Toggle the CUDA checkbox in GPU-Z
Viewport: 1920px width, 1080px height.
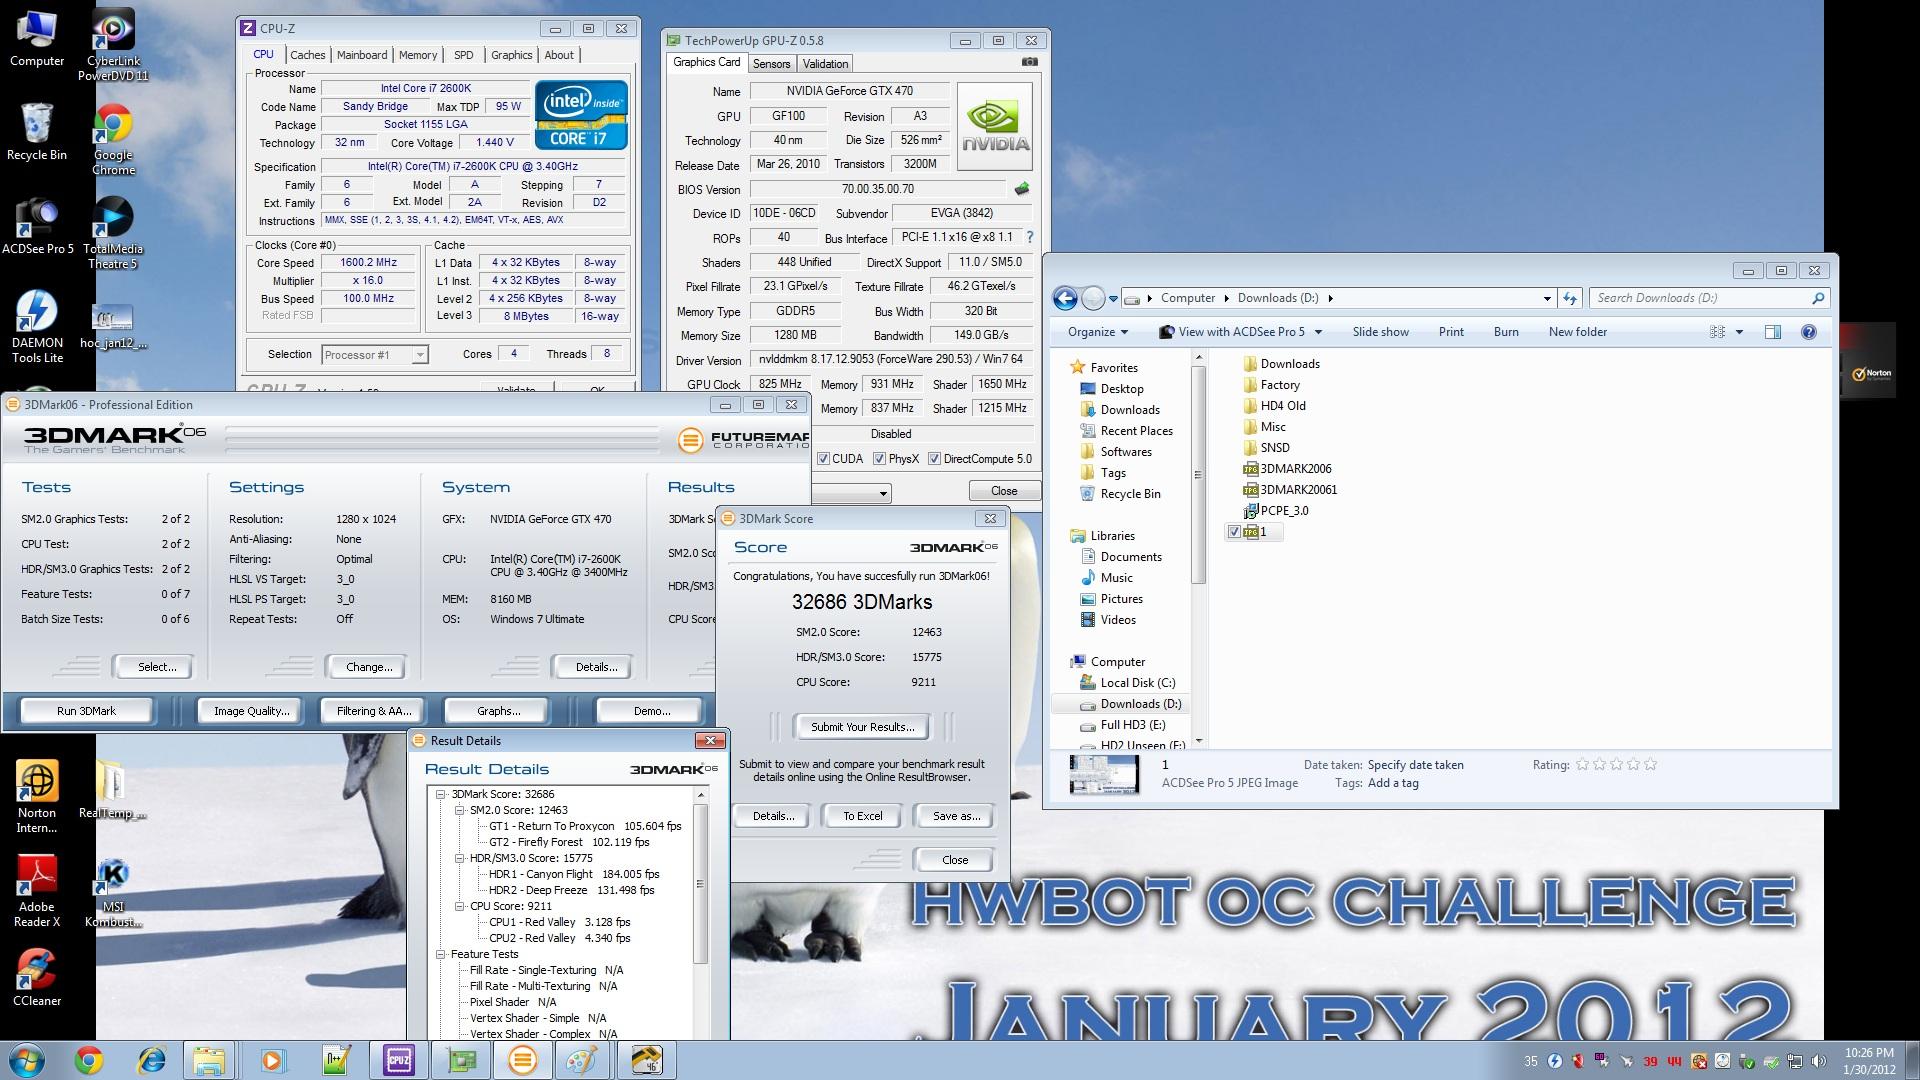[x=823, y=459]
